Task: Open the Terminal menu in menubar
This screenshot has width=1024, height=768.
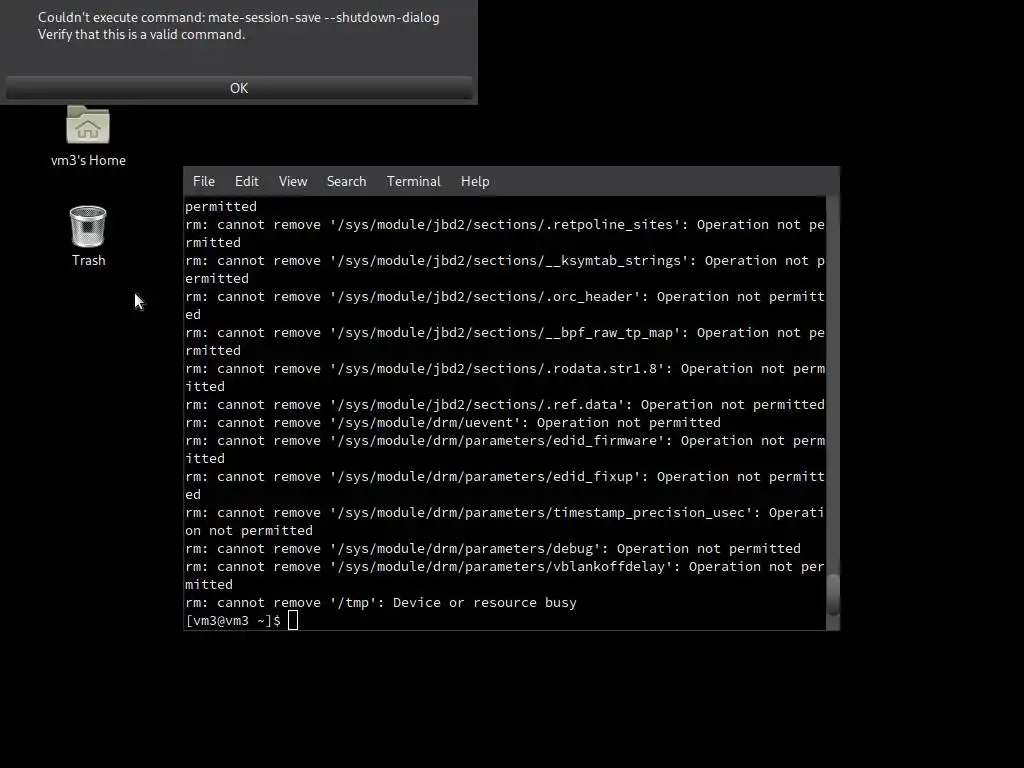Action: 413,182
